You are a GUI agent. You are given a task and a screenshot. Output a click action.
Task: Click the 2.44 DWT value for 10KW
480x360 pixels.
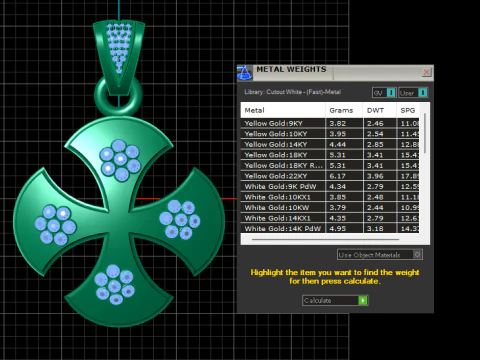[x=375, y=208]
